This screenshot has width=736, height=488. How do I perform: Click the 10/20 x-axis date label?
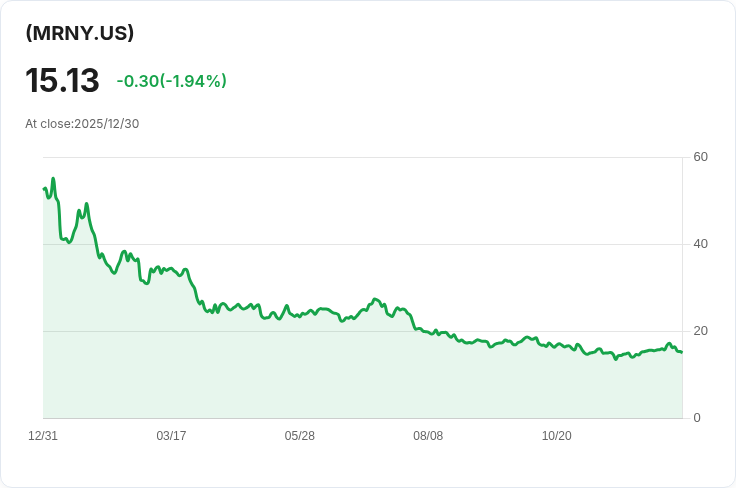pos(557,435)
